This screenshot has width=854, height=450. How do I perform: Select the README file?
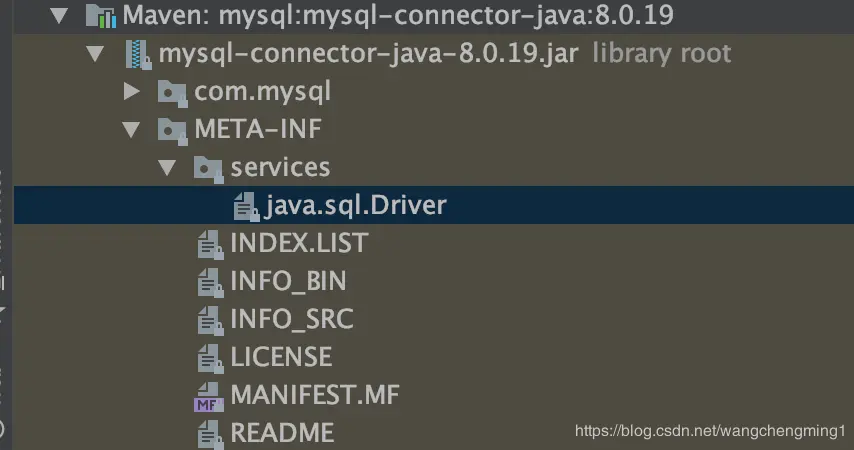282,433
